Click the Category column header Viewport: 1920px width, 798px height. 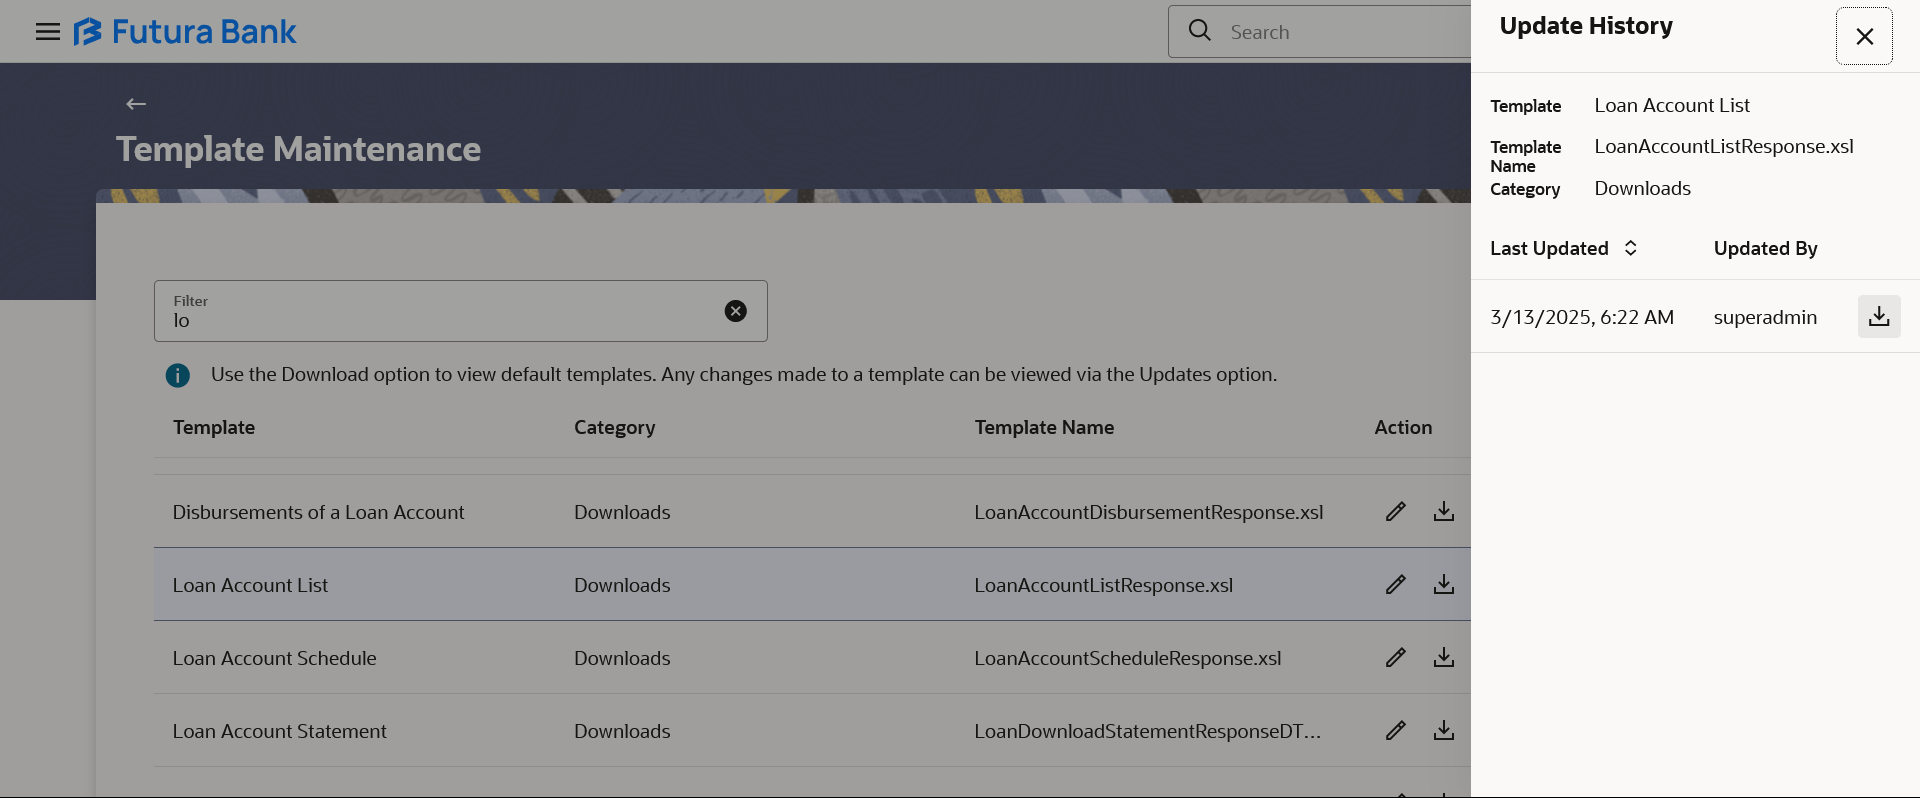pyautogui.click(x=615, y=428)
